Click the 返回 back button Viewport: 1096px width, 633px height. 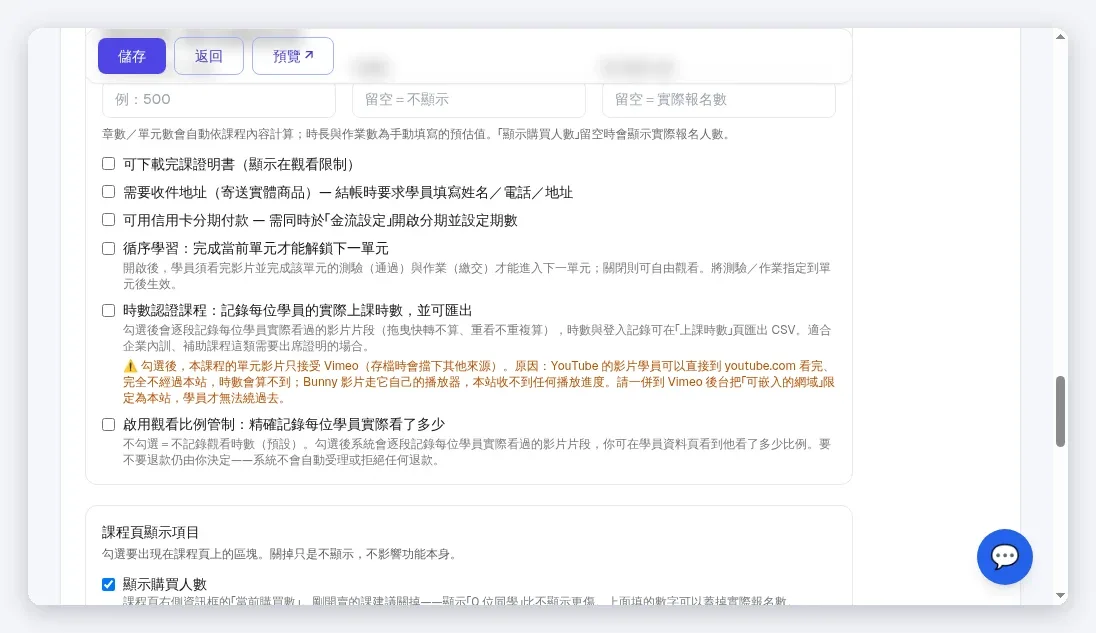coord(208,56)
